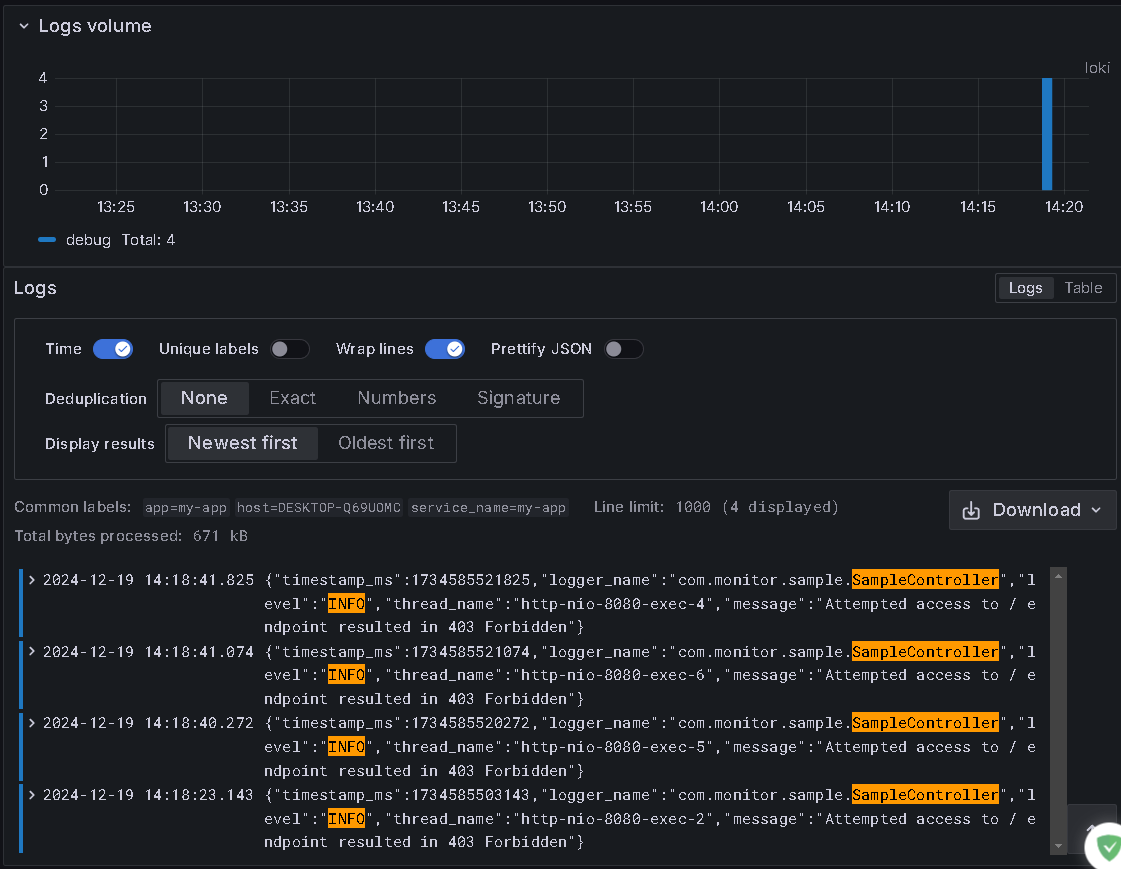
Task: Click highlighted SampleController in 14:18:41.825 row
Action: click(x=924, y=580)
